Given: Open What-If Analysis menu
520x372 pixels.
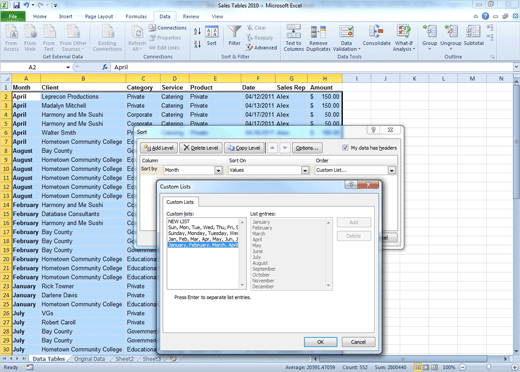Looking at the screenshot, I should click(x=404, y=38).
